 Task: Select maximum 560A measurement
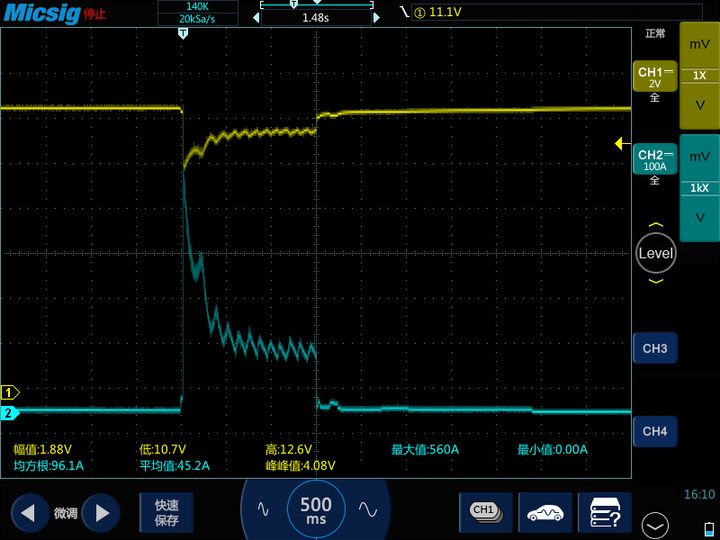tap(425, 450)
